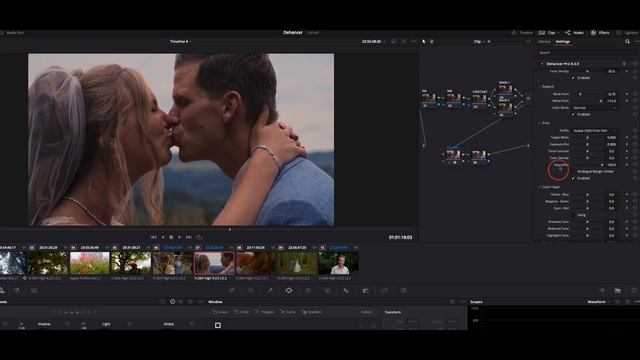Reset Black Point parameter circular icon
This screenshot has width=640, height=360.
(x=635, y=94)
